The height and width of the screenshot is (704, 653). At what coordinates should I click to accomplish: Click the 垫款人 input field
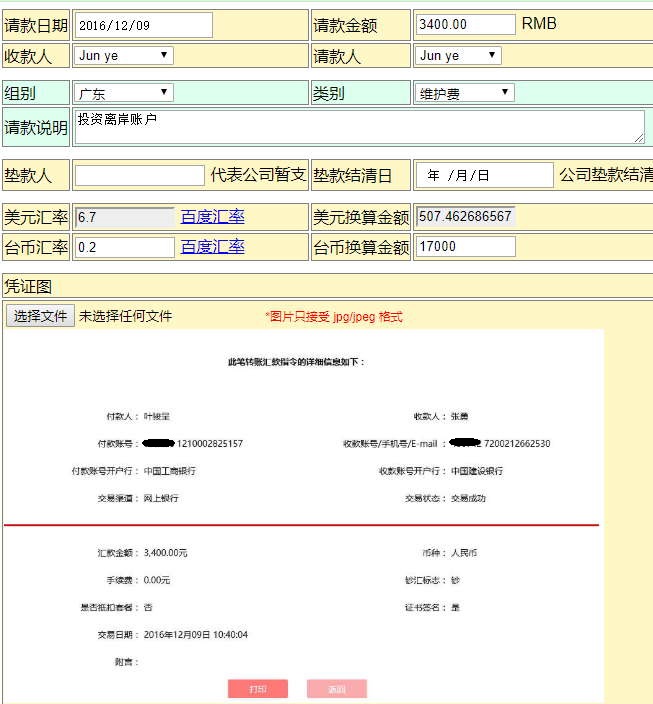pyautogui.click(x=140, y=176)
